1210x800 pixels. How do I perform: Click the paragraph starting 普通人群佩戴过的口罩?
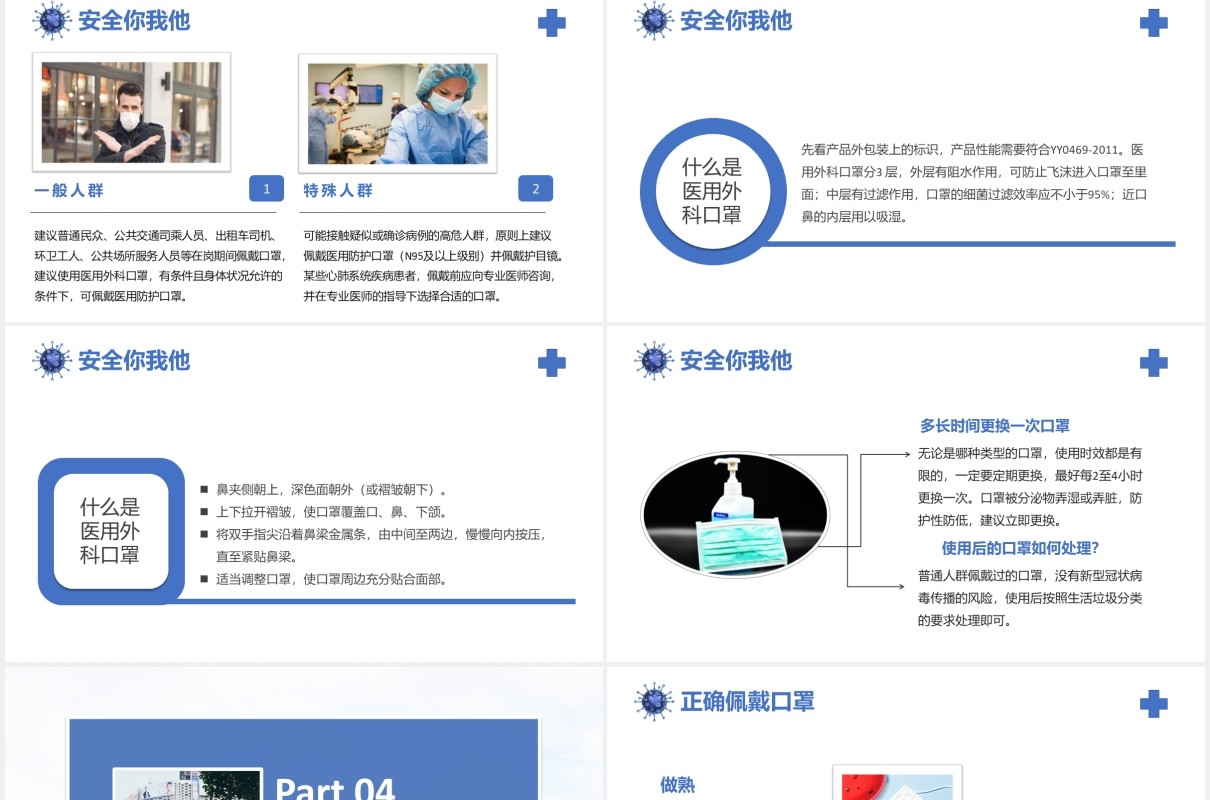pos(1030,598)
